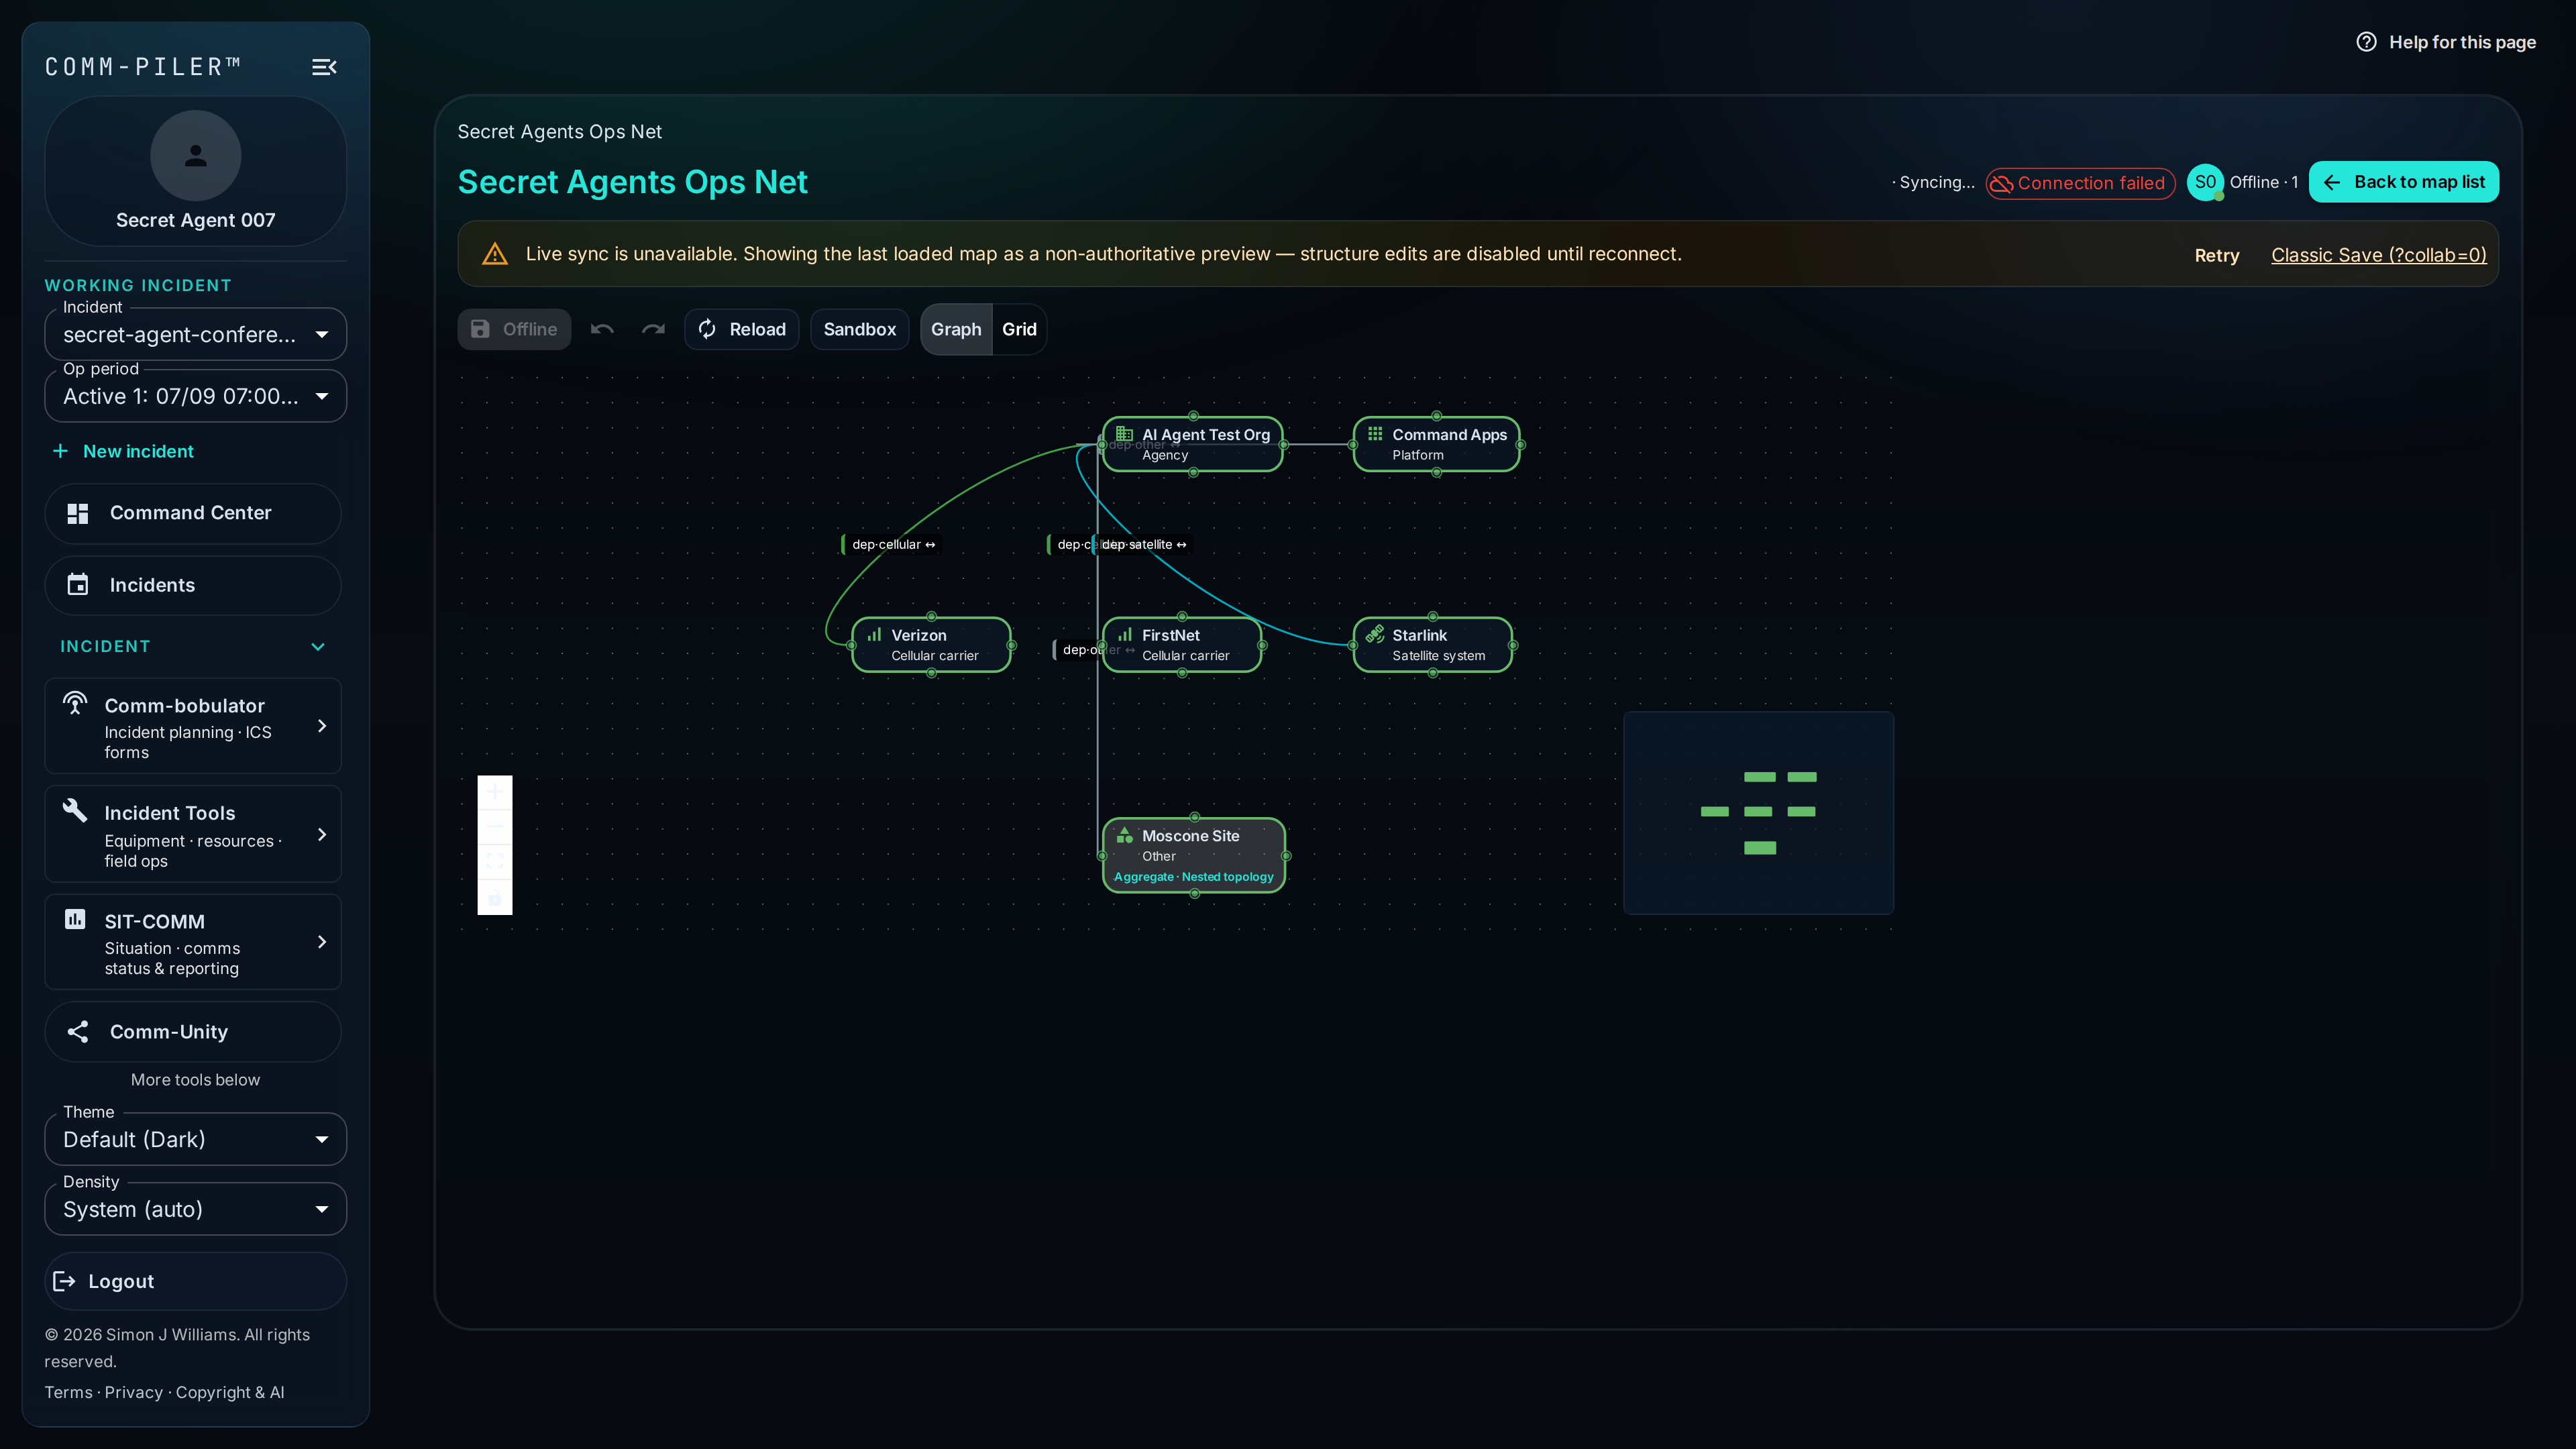
Task: Open the Incident selector dropdown
Action: (195, 334)
